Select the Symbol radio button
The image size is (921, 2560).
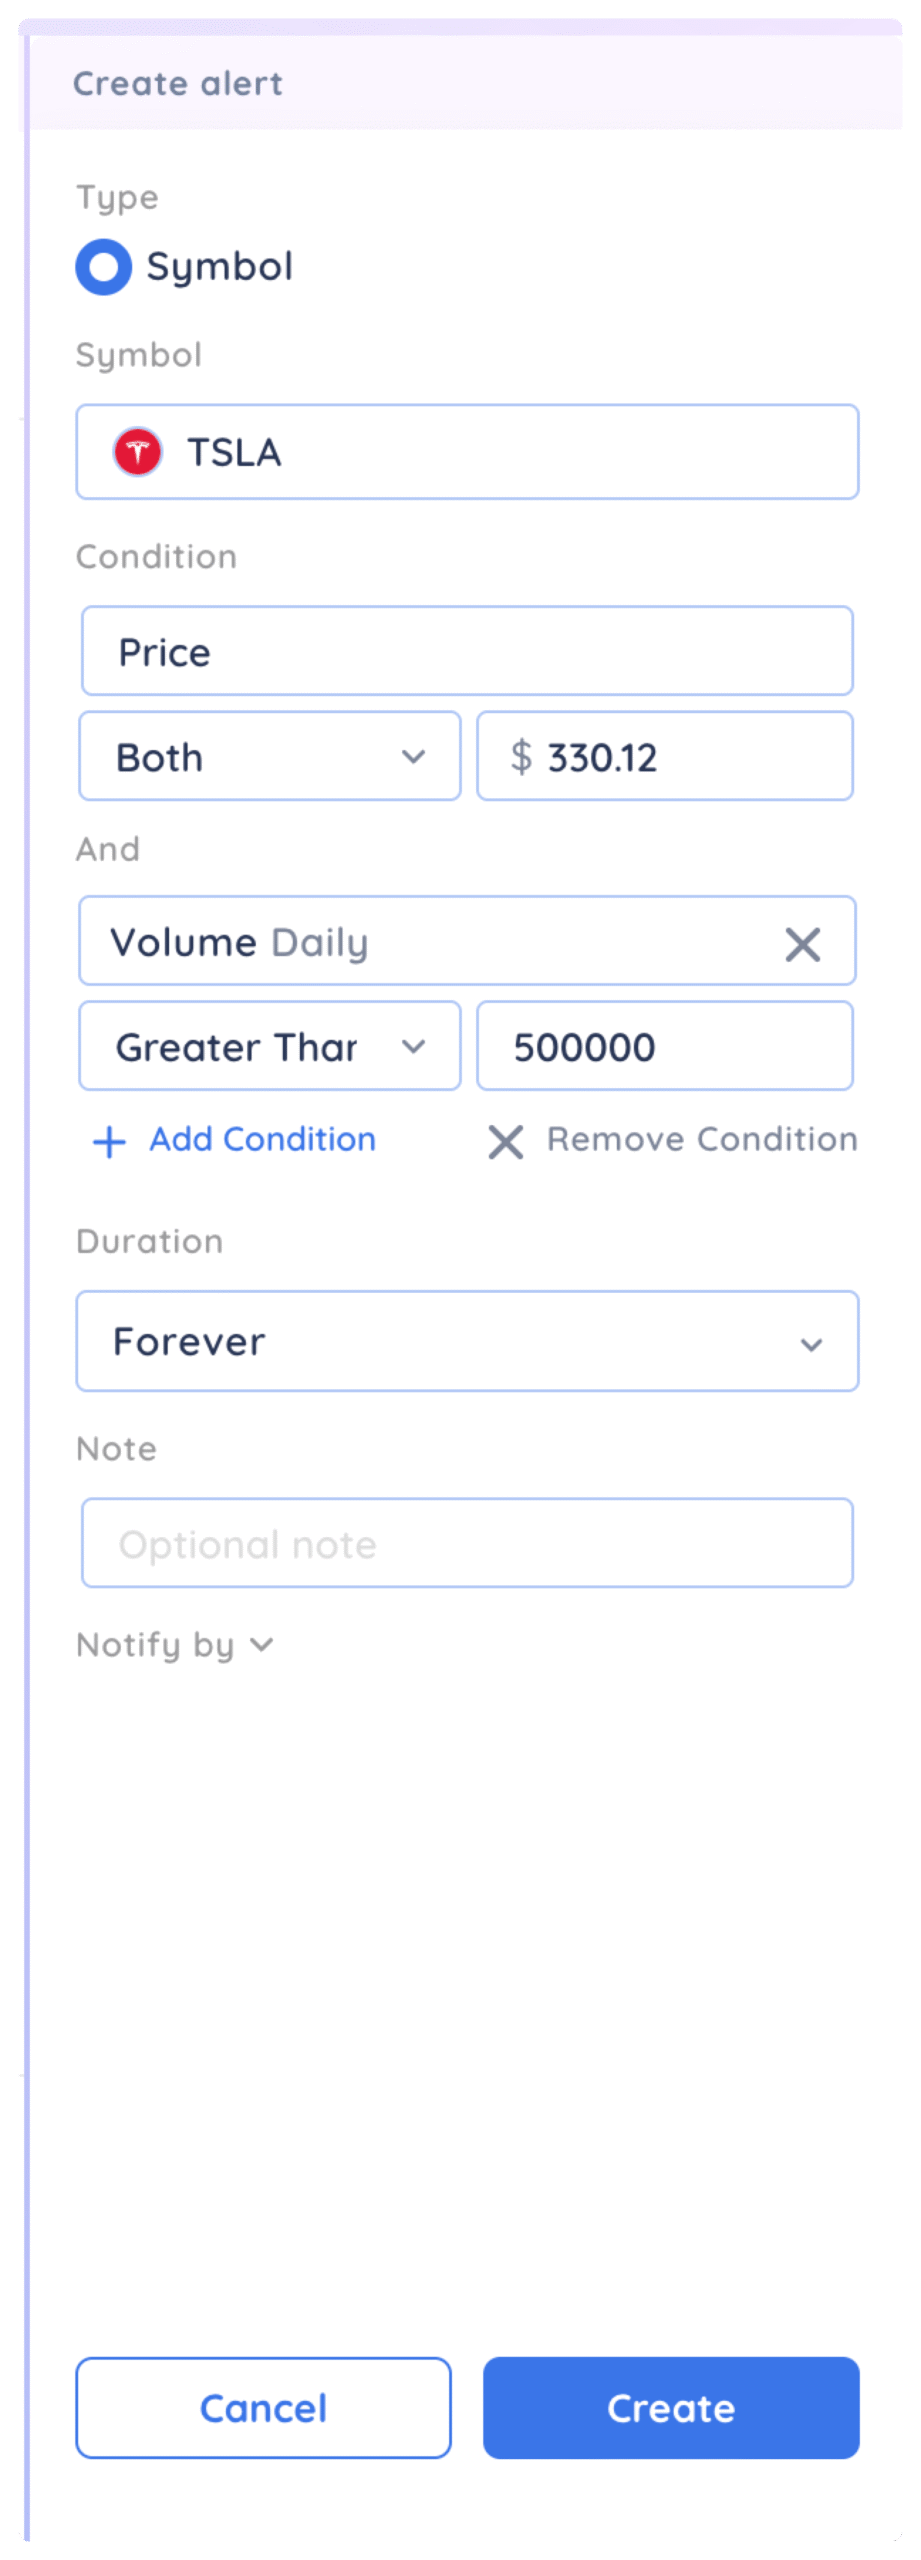[104, 267]
